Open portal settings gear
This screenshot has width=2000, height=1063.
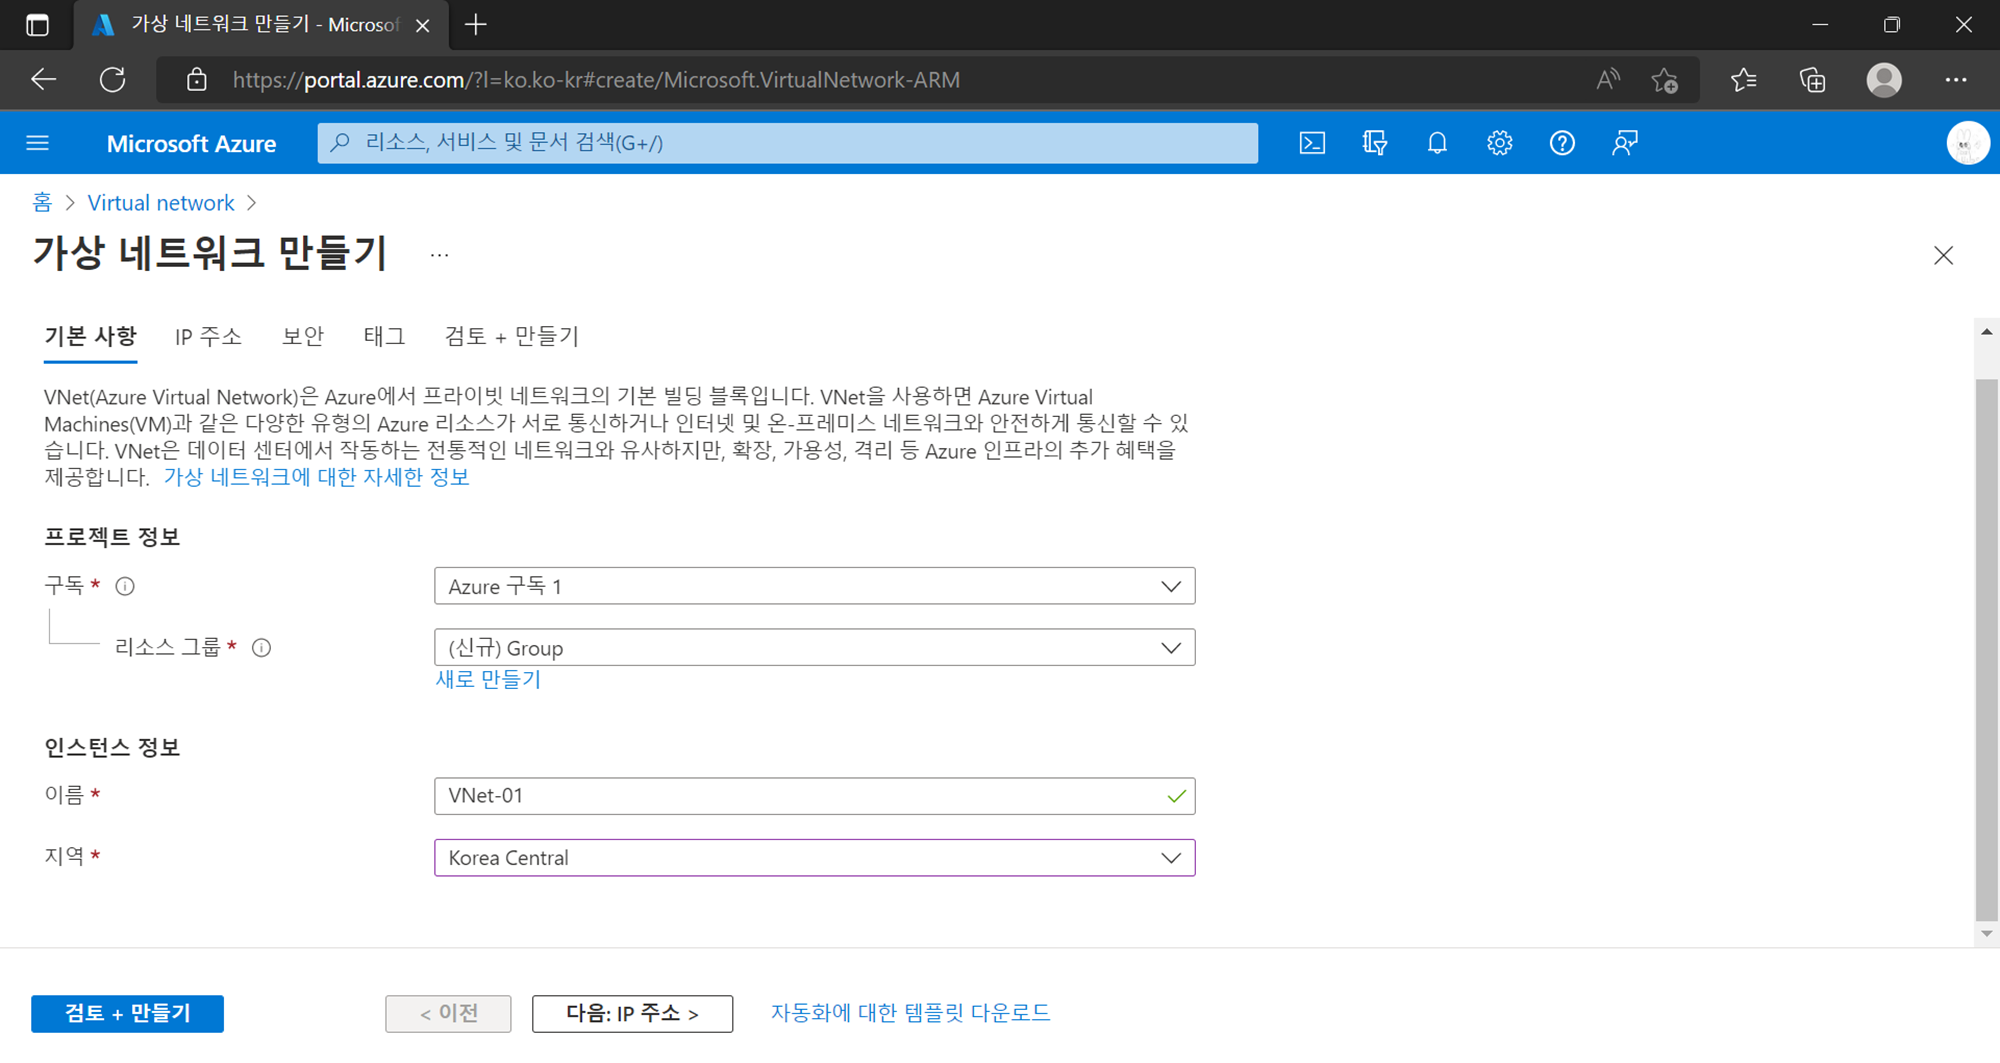pyautogui.click(x=1499, y=143)
